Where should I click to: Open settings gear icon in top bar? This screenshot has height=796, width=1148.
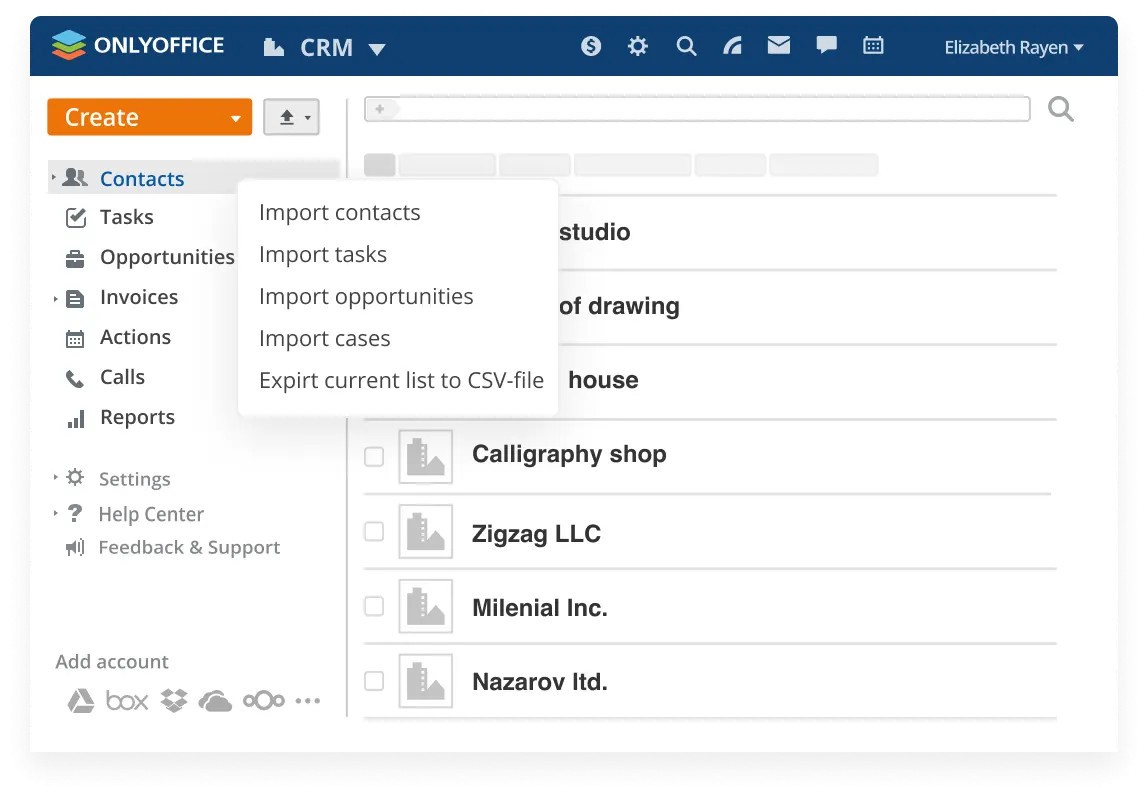[638, 46]
